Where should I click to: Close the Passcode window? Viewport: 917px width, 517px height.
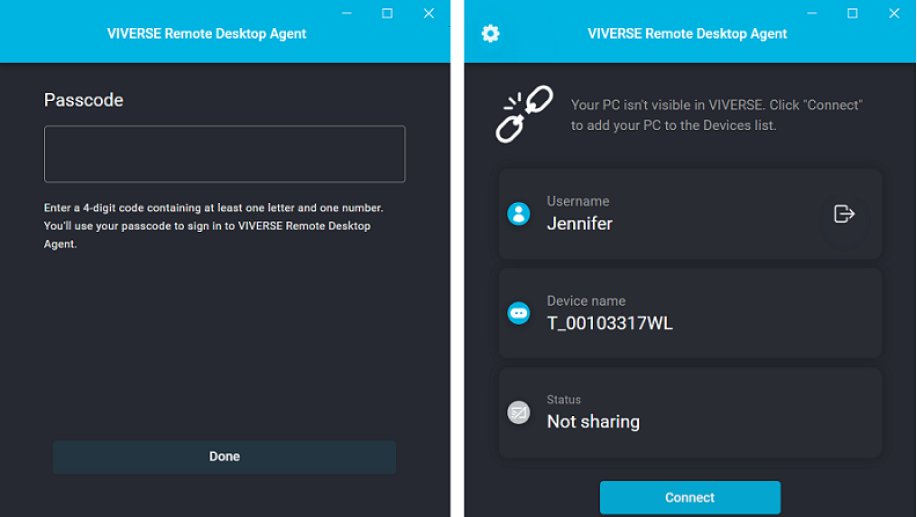tap(429, 13)
